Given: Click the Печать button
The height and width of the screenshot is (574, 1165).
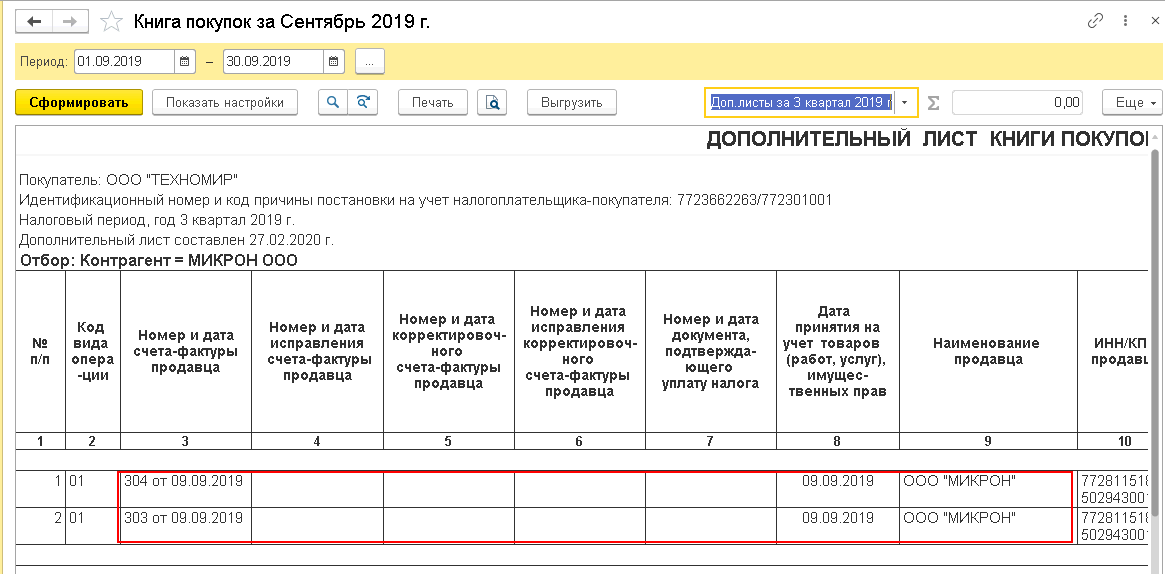Looking at the screenshot, I should 433,102.
